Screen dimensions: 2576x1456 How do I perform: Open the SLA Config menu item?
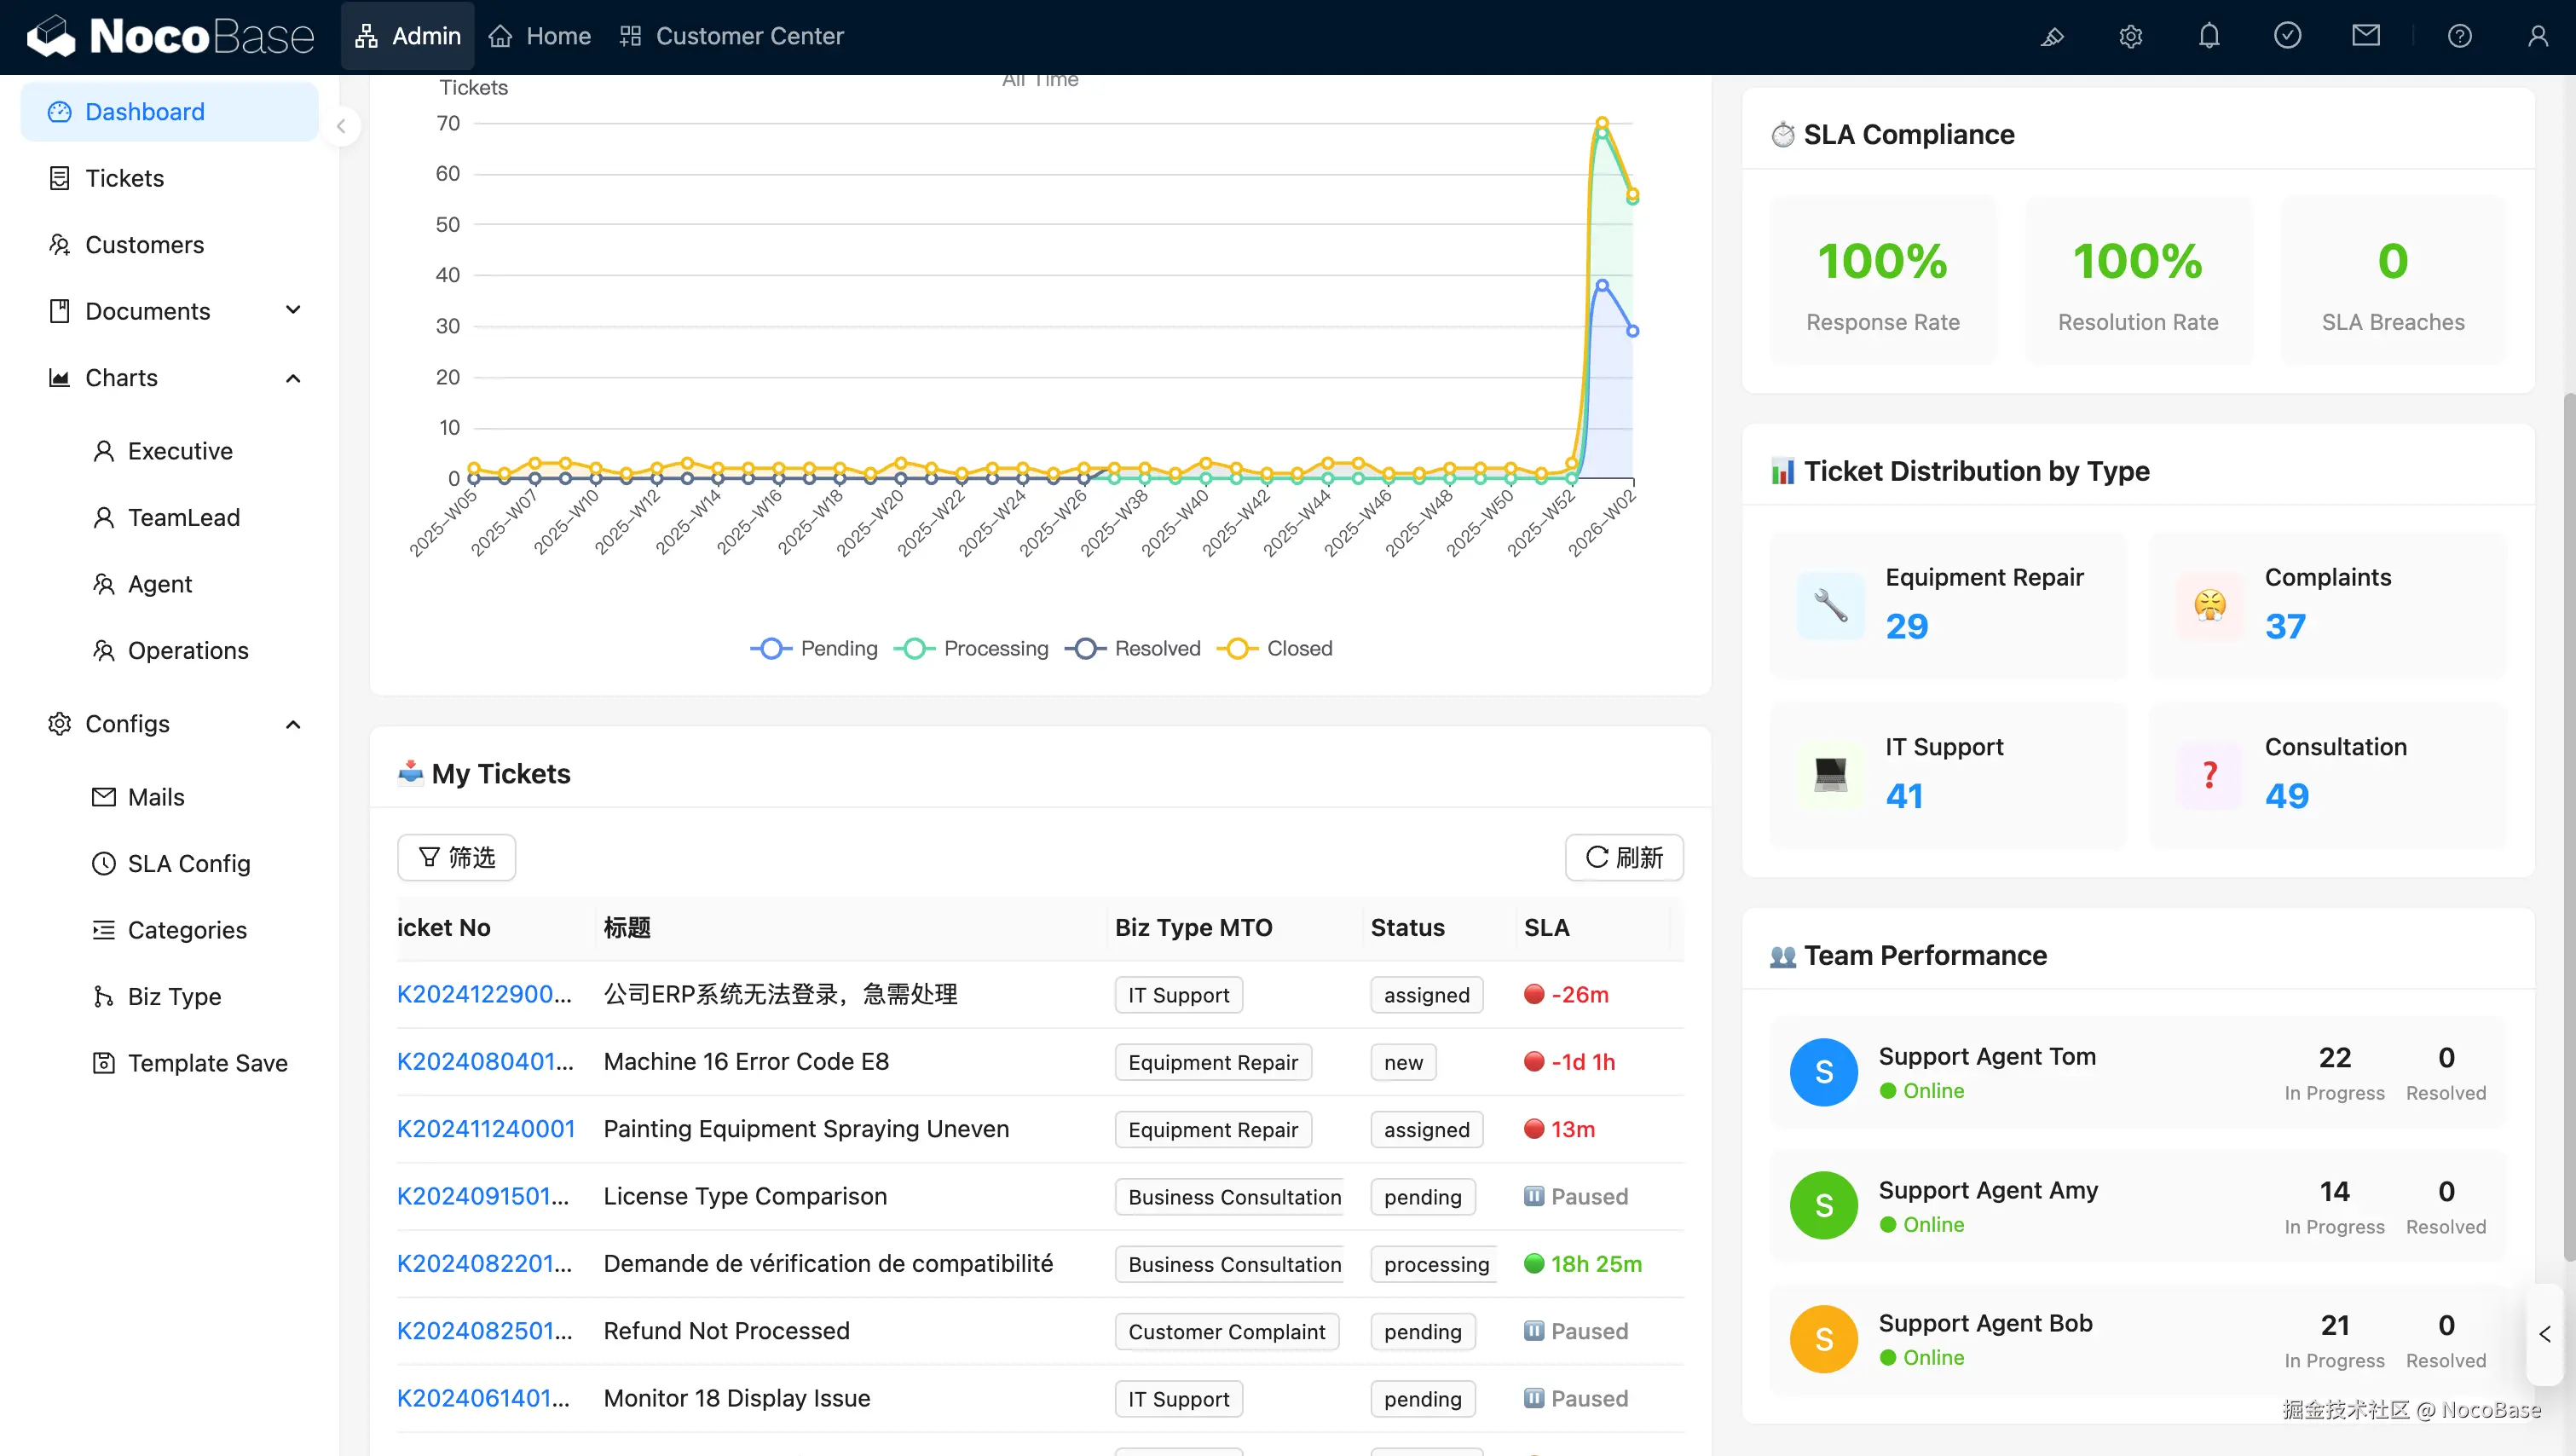[x=188, y=863]
